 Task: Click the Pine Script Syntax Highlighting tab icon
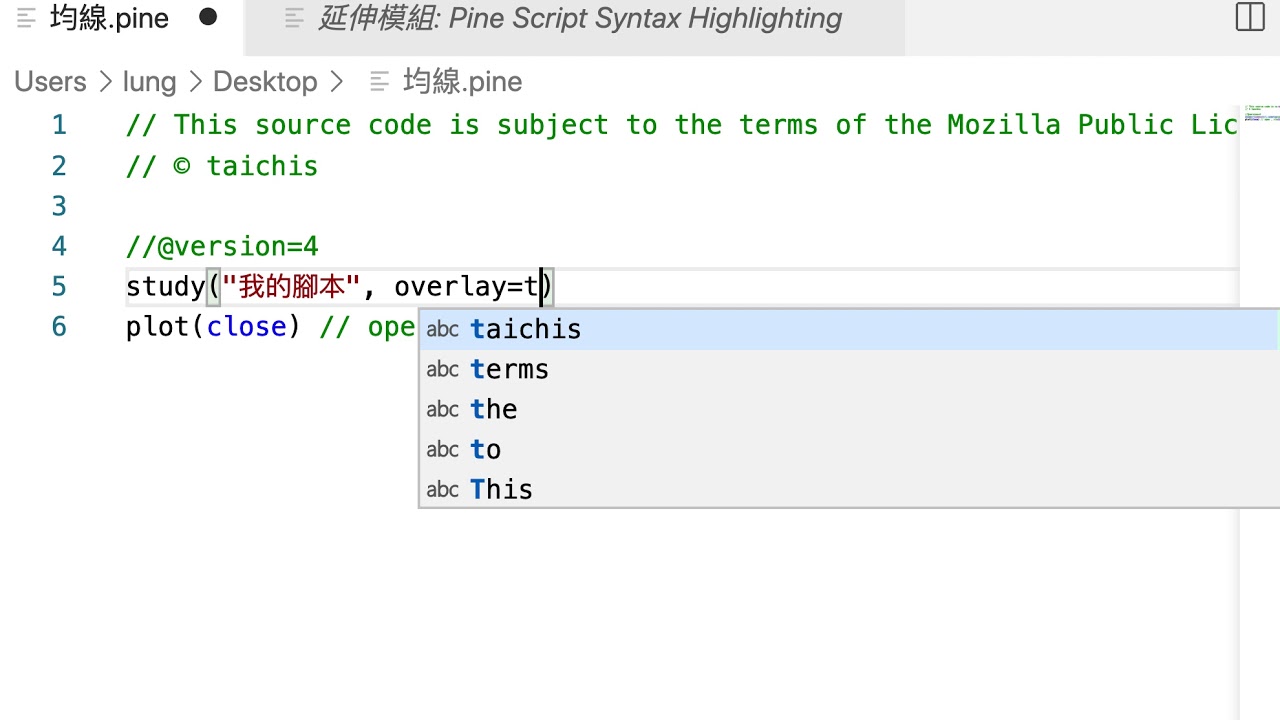point(294,18)
